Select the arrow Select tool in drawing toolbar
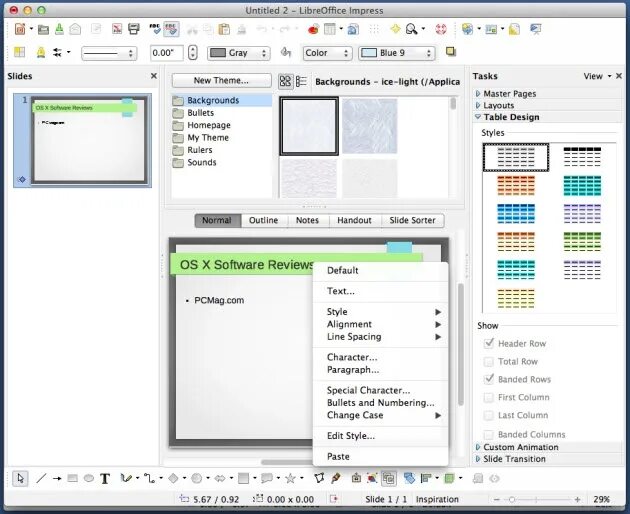 [20, 478]
